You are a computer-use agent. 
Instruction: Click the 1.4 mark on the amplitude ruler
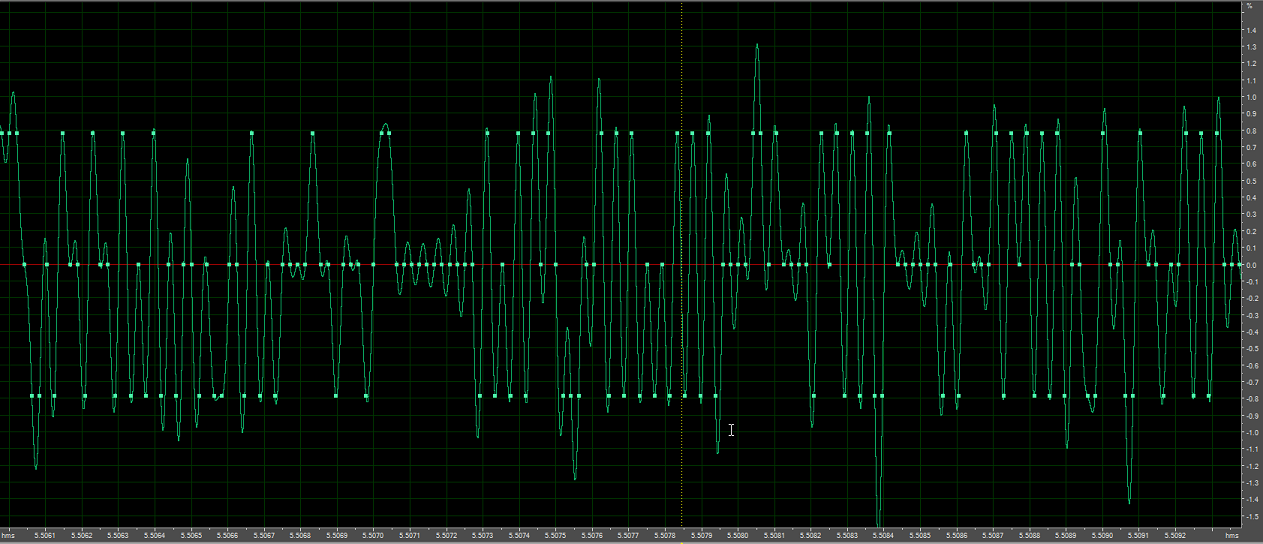[x=1250, y=31]
